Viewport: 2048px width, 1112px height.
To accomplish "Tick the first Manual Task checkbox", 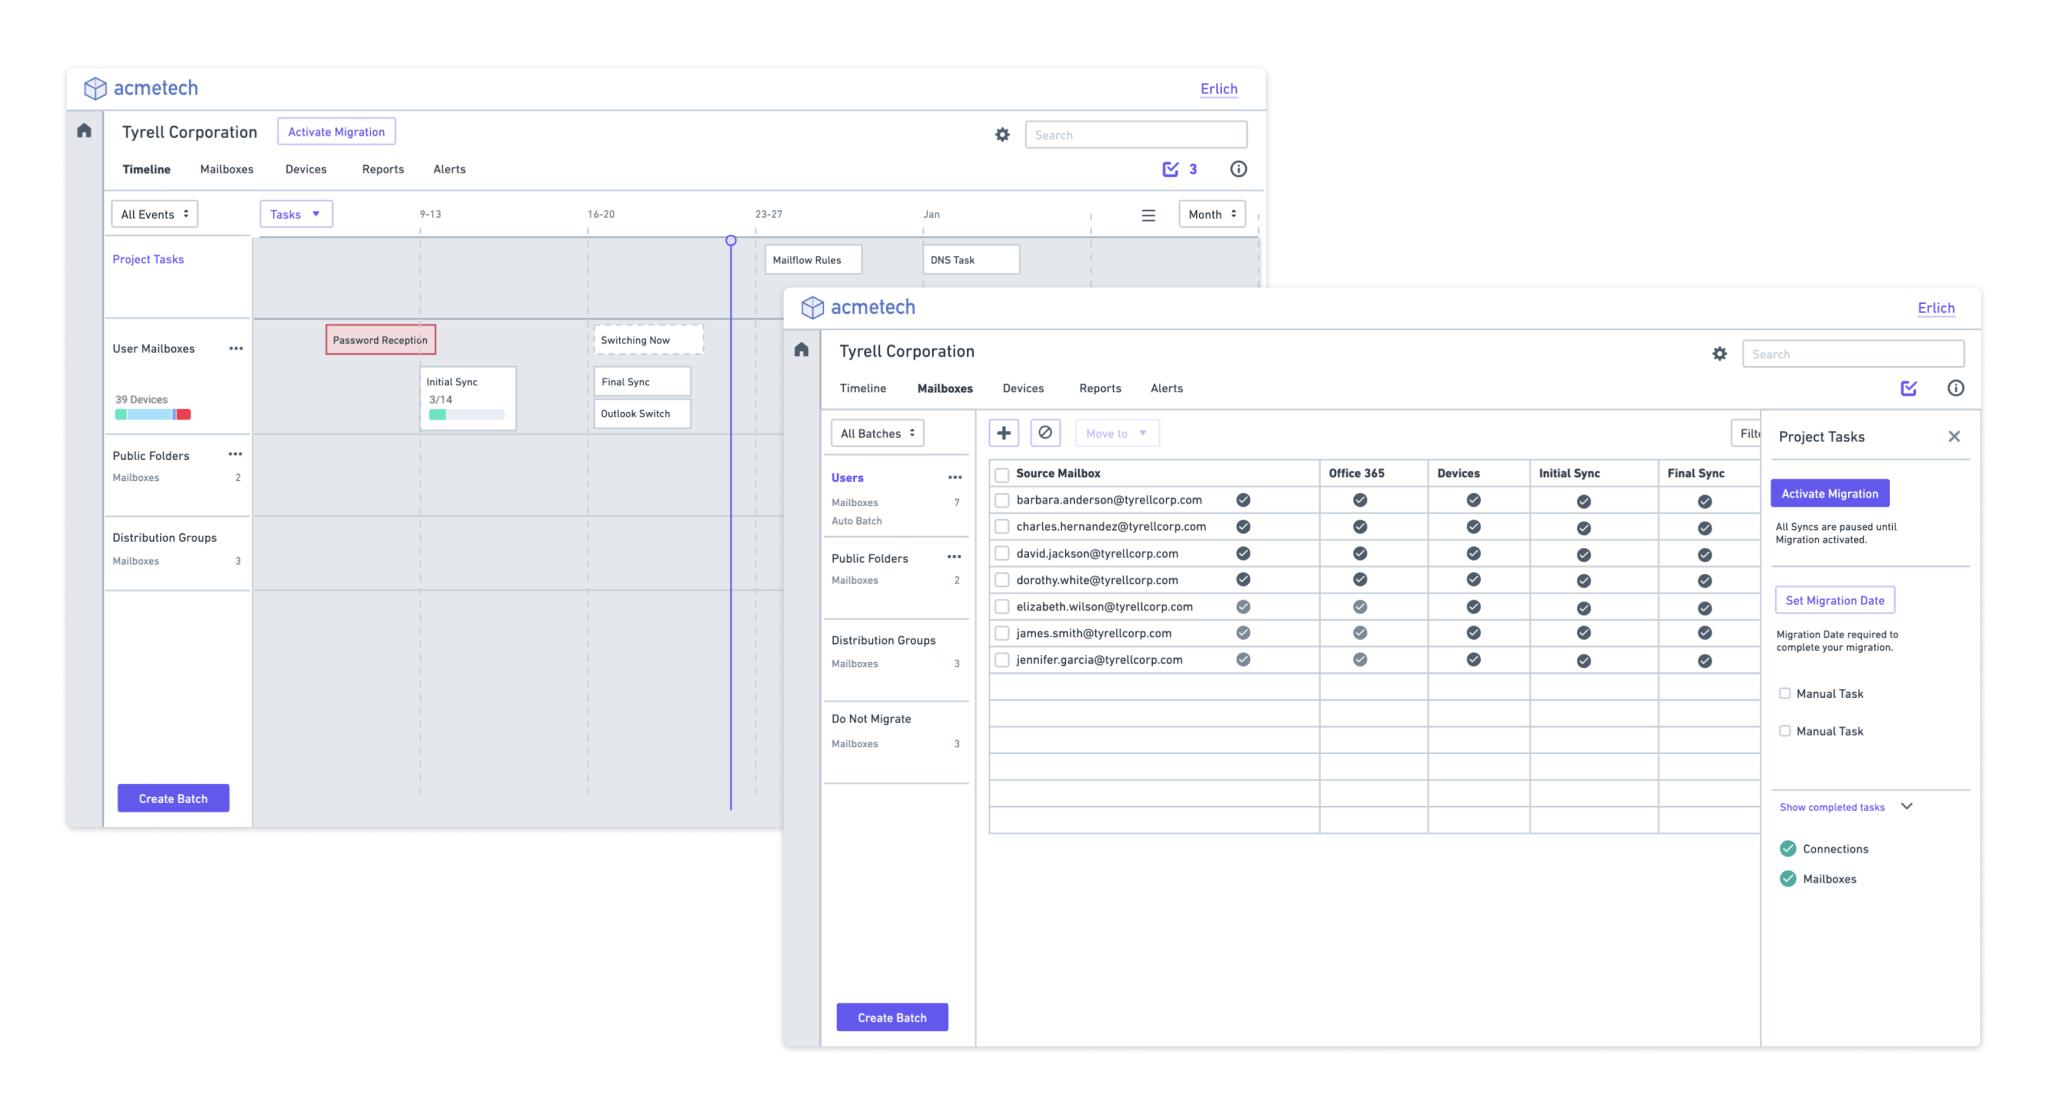I will pyautogui.click(x=1785, y=693).
